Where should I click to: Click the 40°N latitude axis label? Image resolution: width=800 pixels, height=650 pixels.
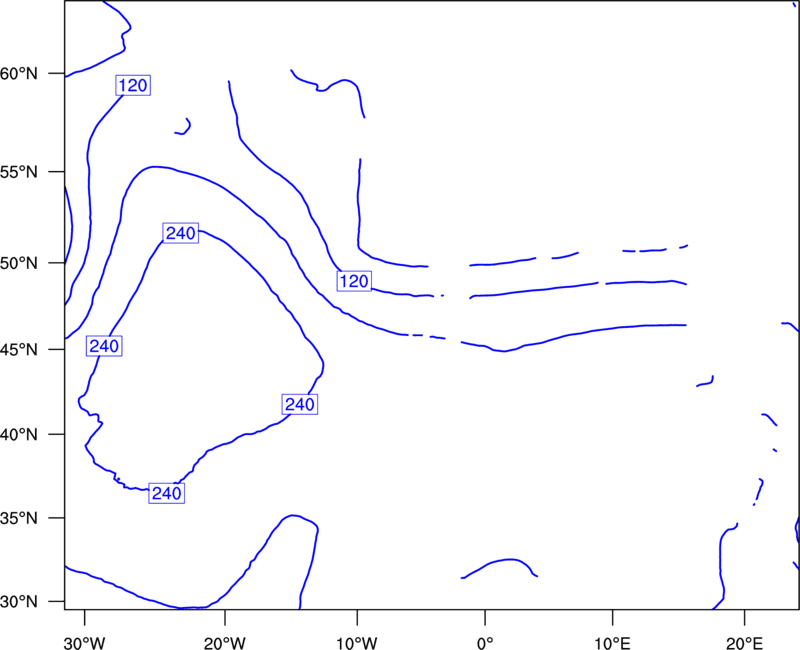pyautogui.click(x=19, y=435)
